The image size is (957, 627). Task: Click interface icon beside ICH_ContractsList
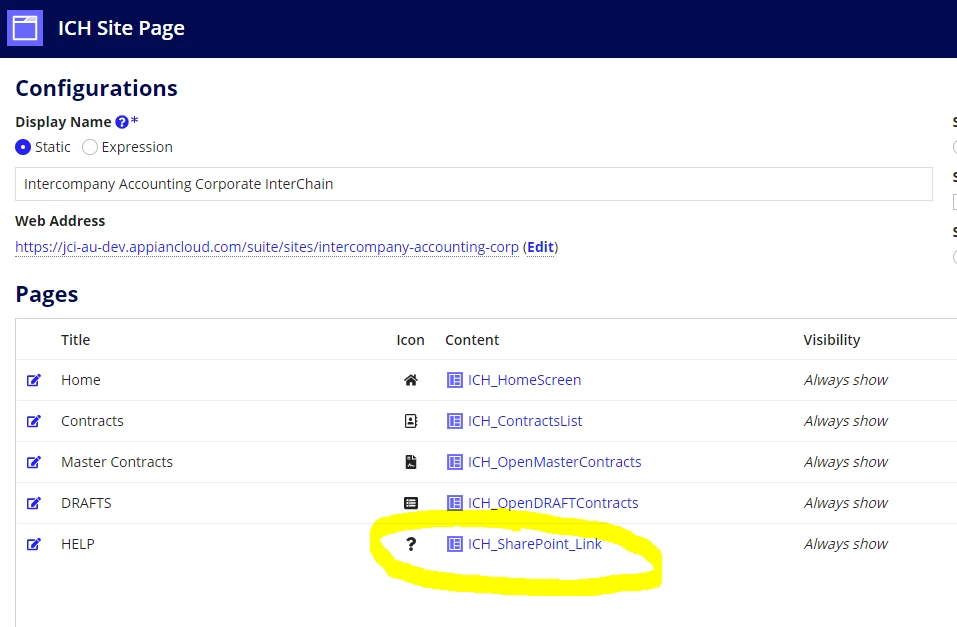pos(455,421)
